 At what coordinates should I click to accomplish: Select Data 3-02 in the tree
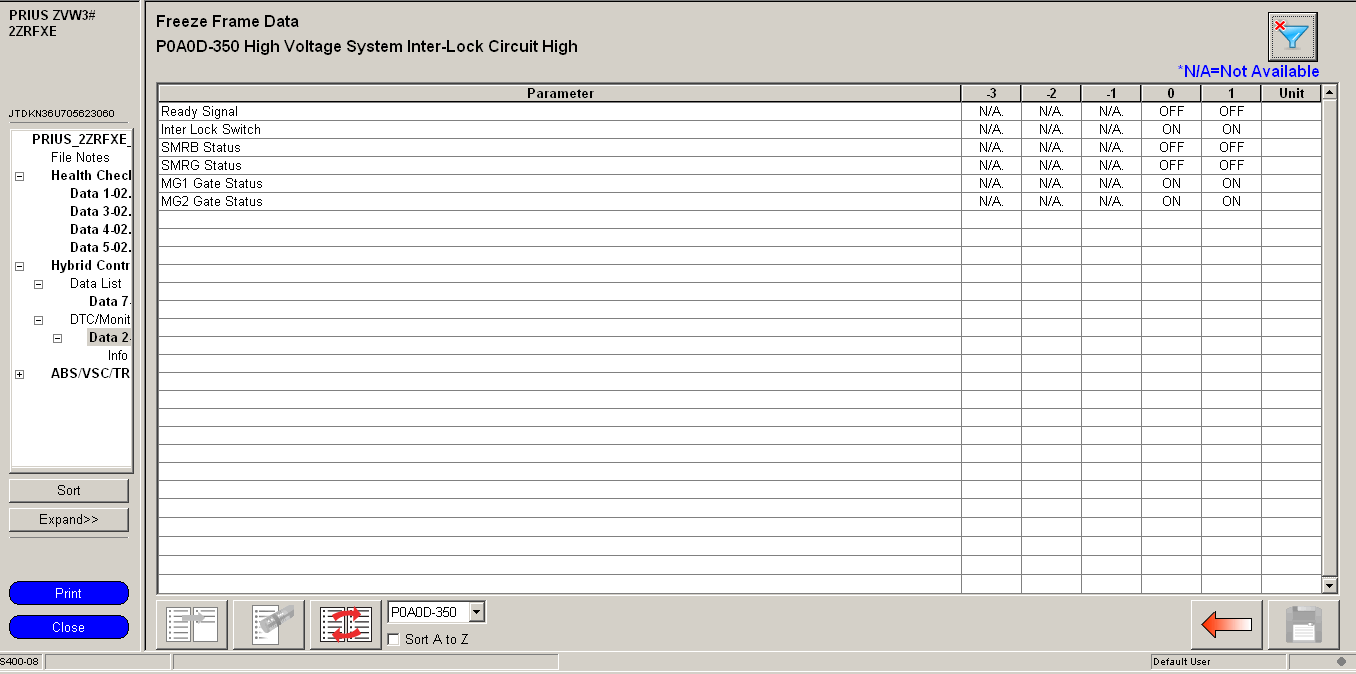[x=100, y=211]
